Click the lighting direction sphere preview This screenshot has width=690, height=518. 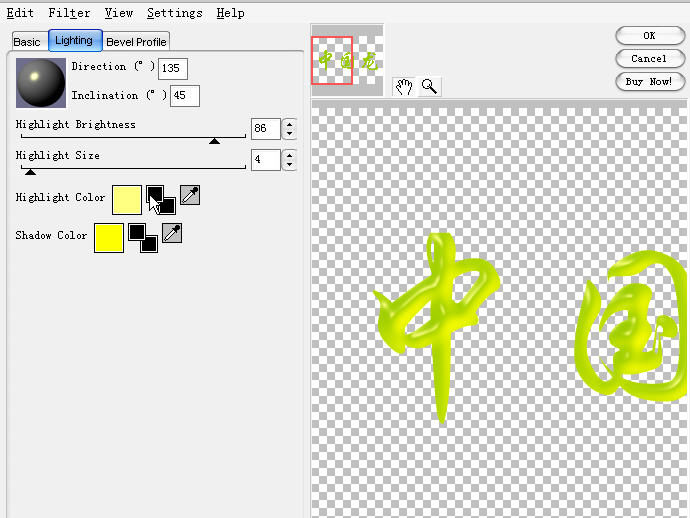pos(41,83)
